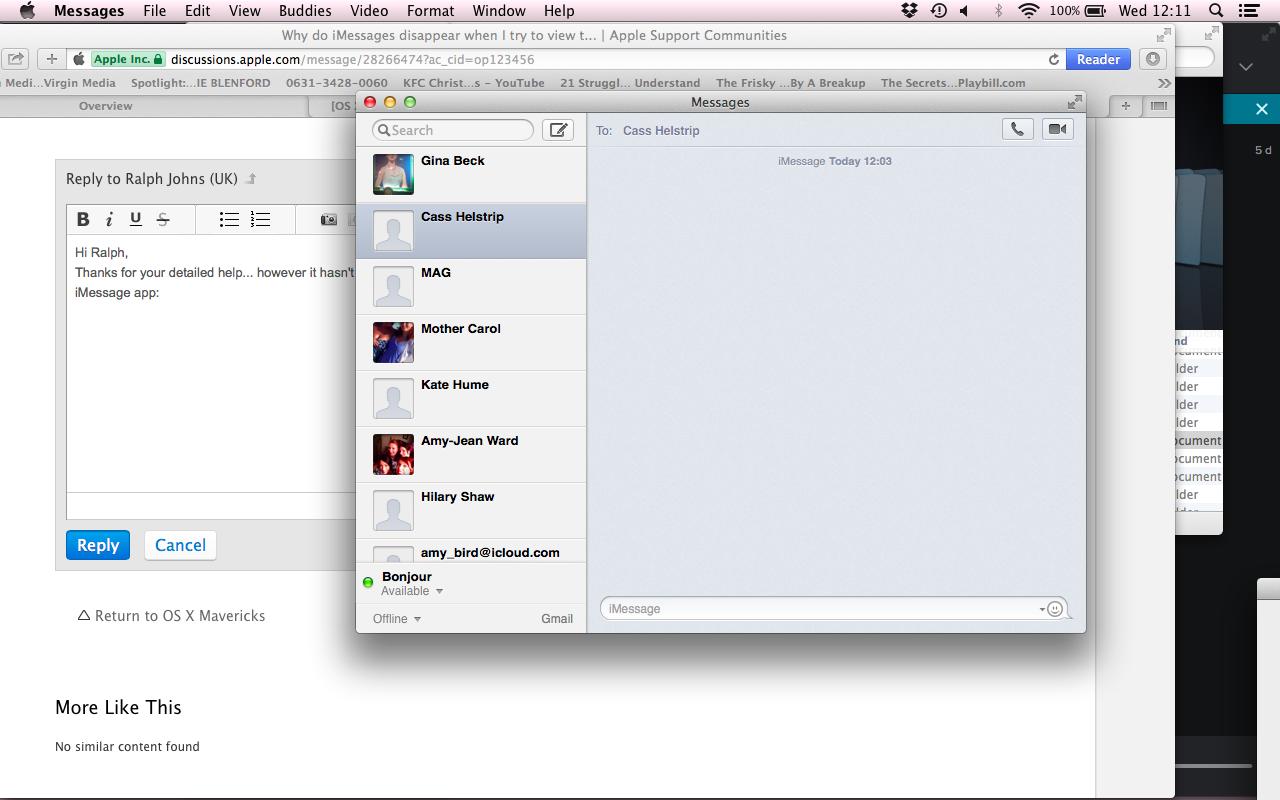Image resolution: width=1280 pixels, height=800 pixels.
Task: Open the Playbill.com bookmark
Action: coord(953,83)
